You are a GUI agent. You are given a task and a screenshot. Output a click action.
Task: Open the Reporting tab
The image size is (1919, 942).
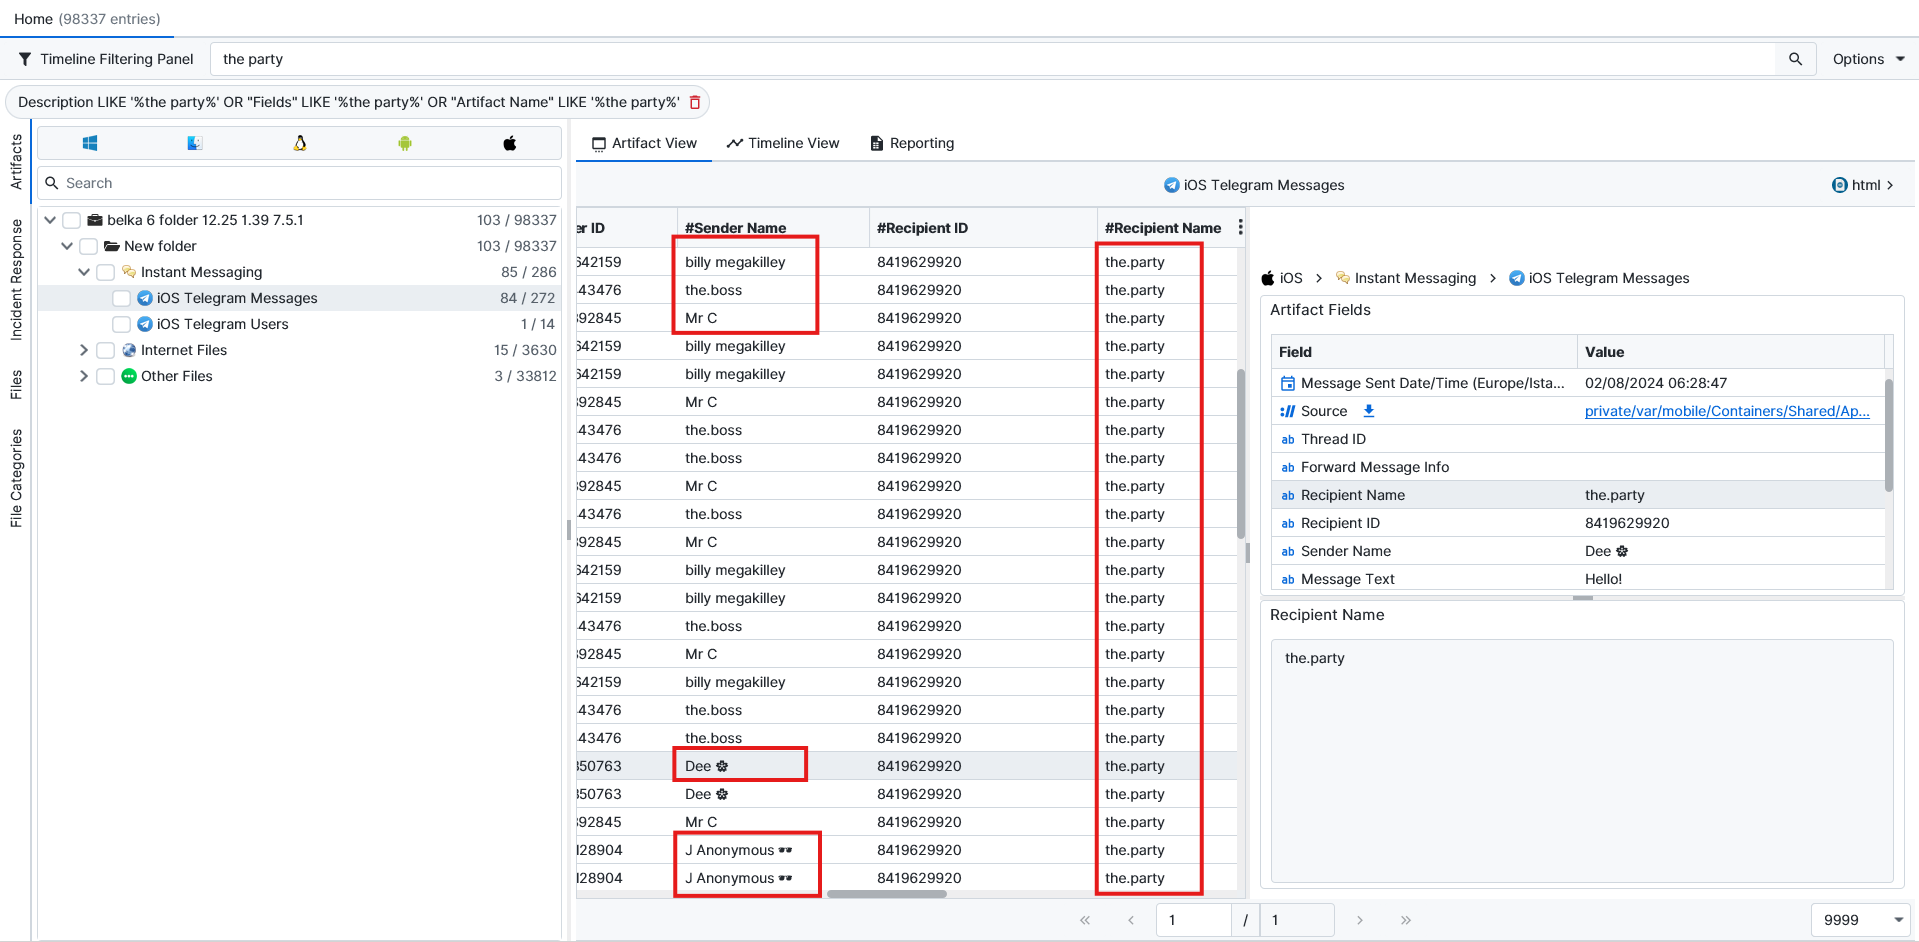point(912,143)
